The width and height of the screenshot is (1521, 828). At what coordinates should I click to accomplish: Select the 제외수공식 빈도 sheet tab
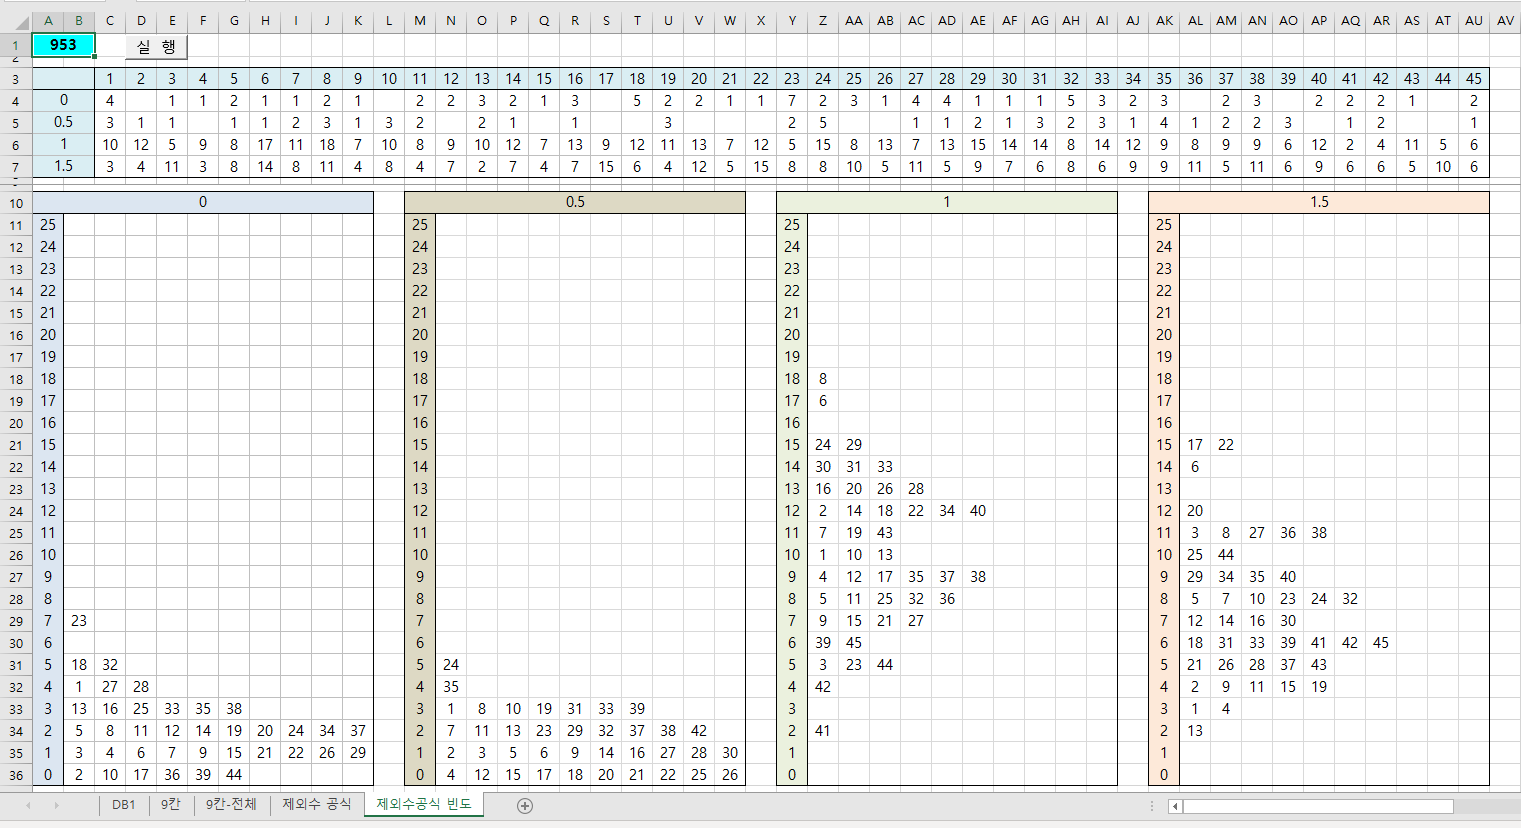point(424,804)
